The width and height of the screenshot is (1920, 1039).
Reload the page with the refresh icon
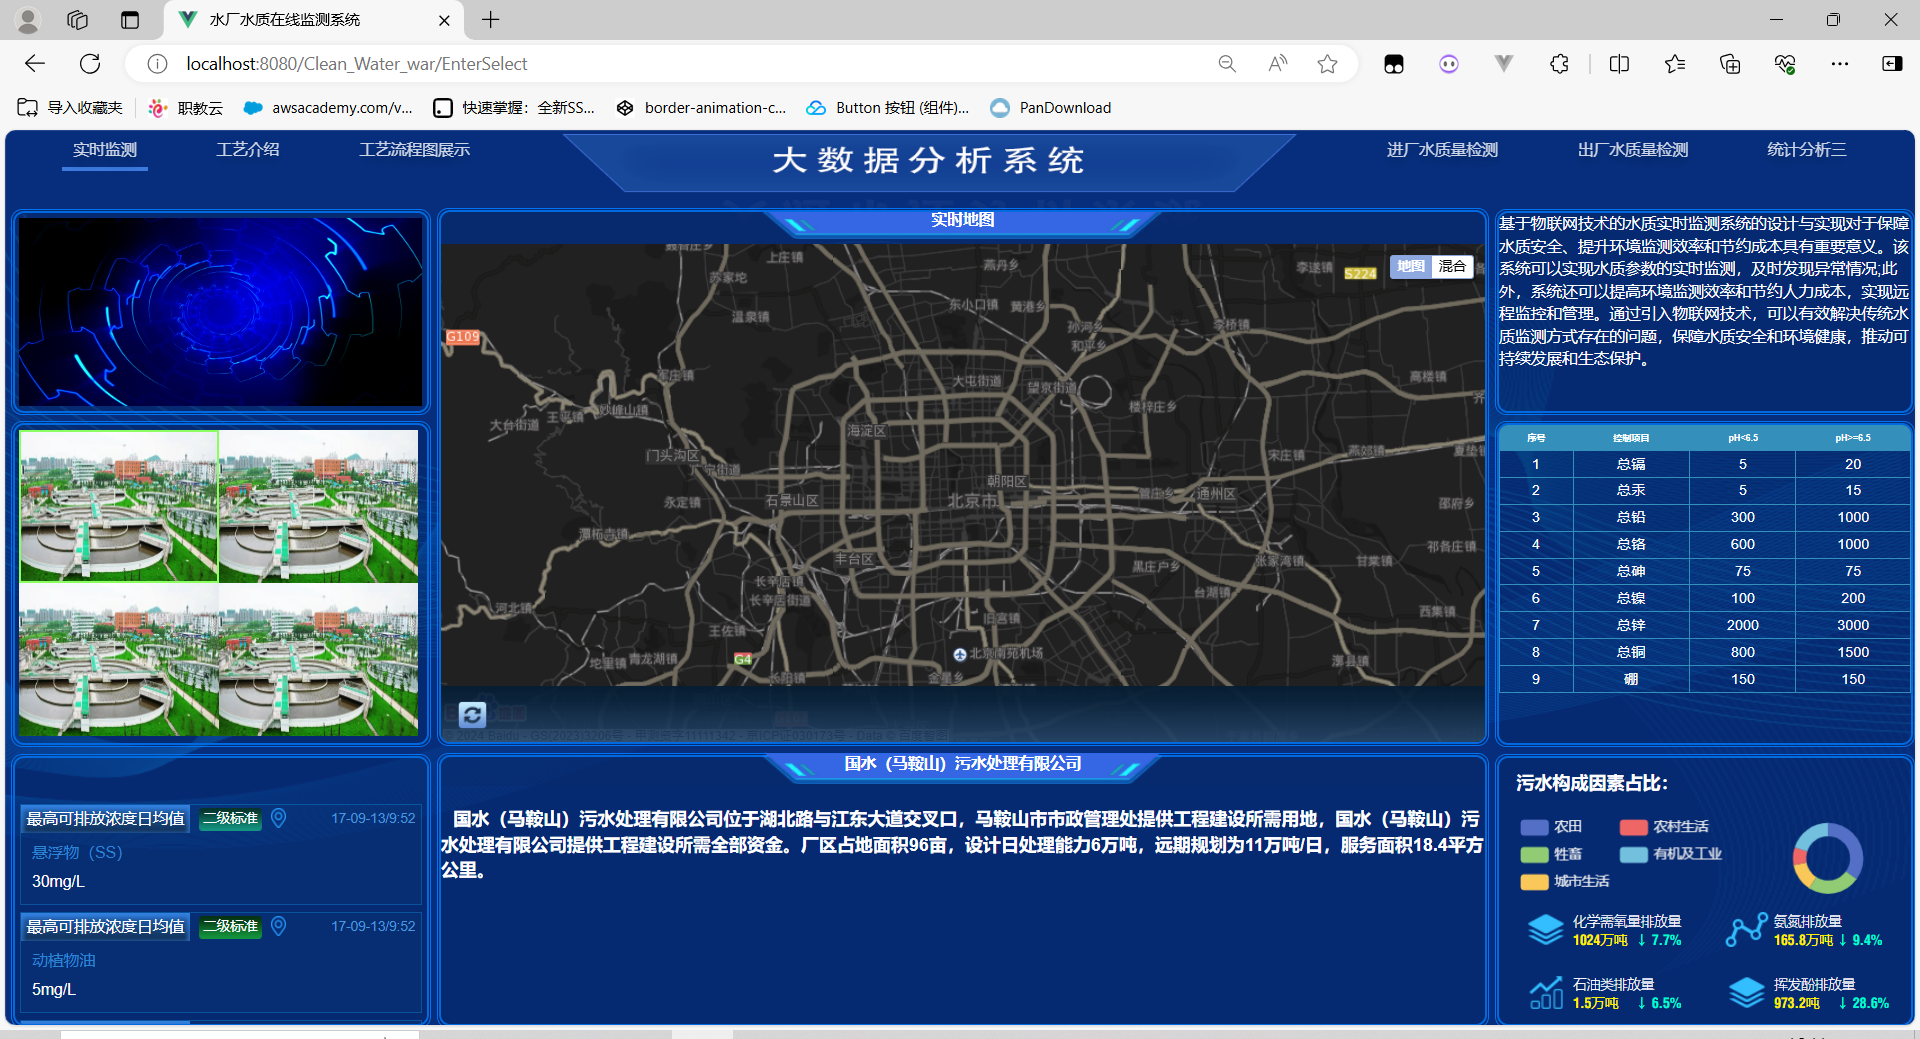pos(90,64)
